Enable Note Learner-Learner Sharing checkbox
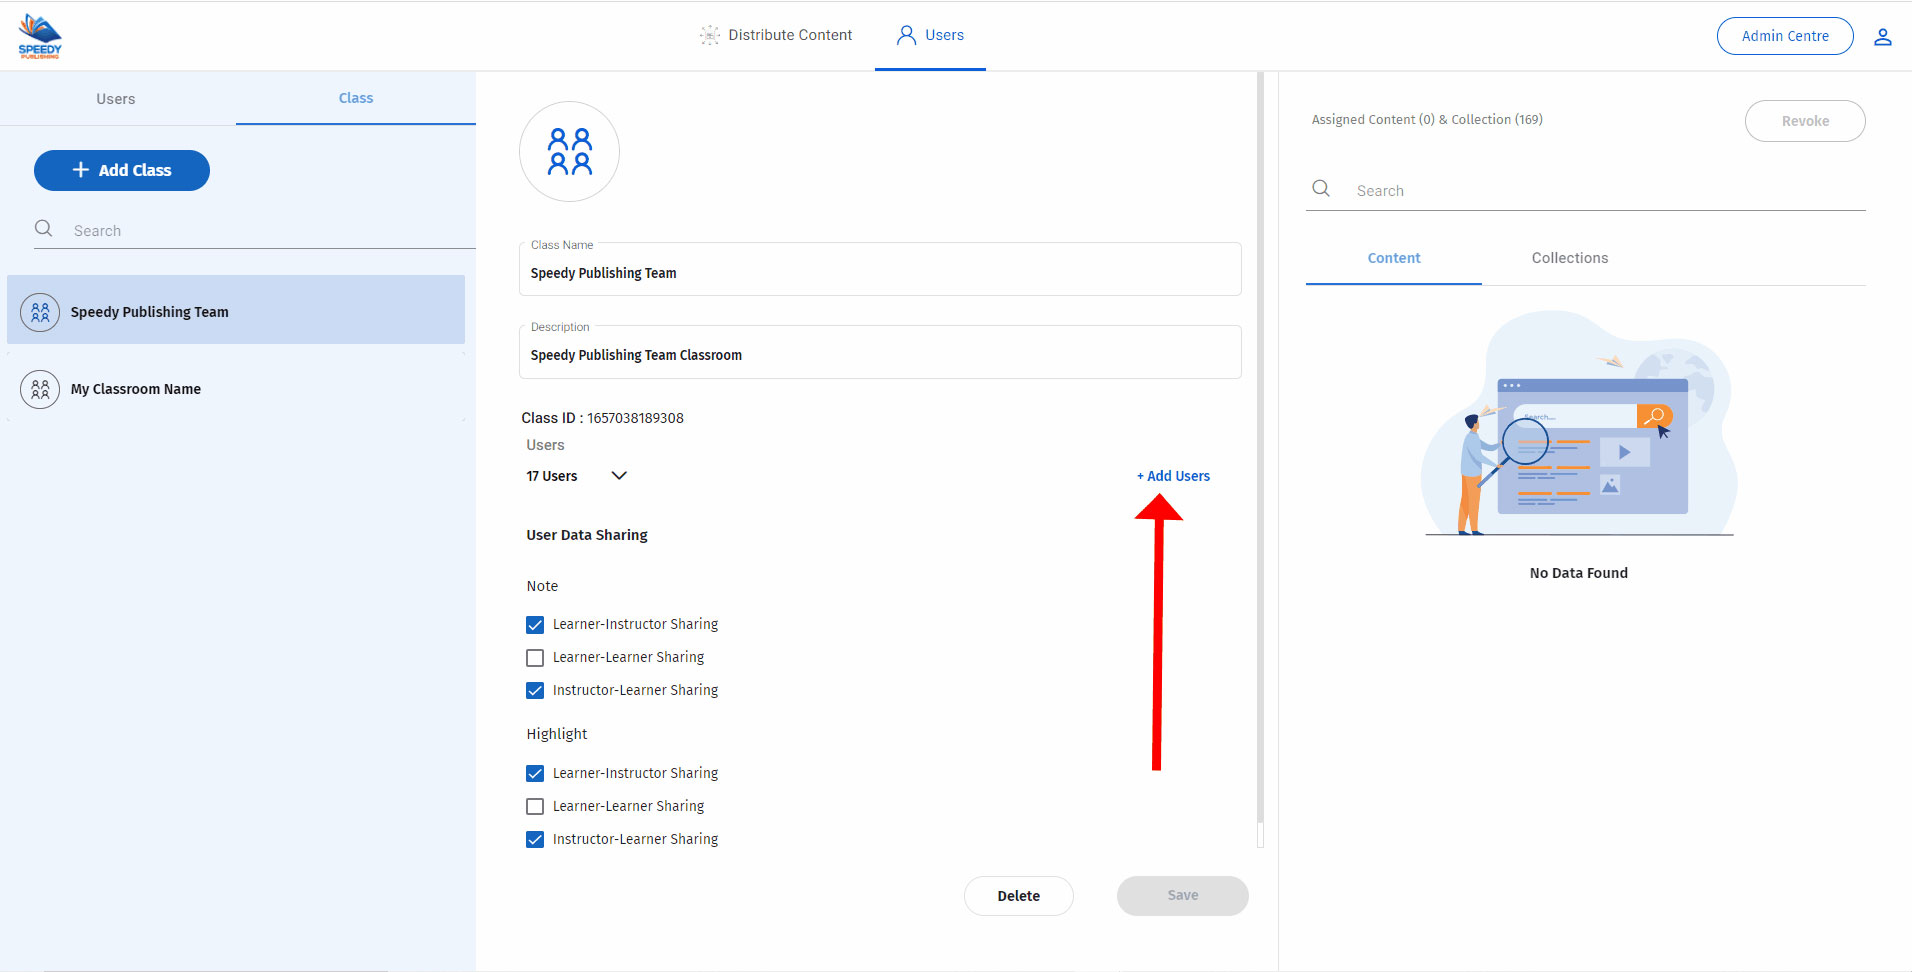Viewport: 1912px width, 972px height. point(535,658)
